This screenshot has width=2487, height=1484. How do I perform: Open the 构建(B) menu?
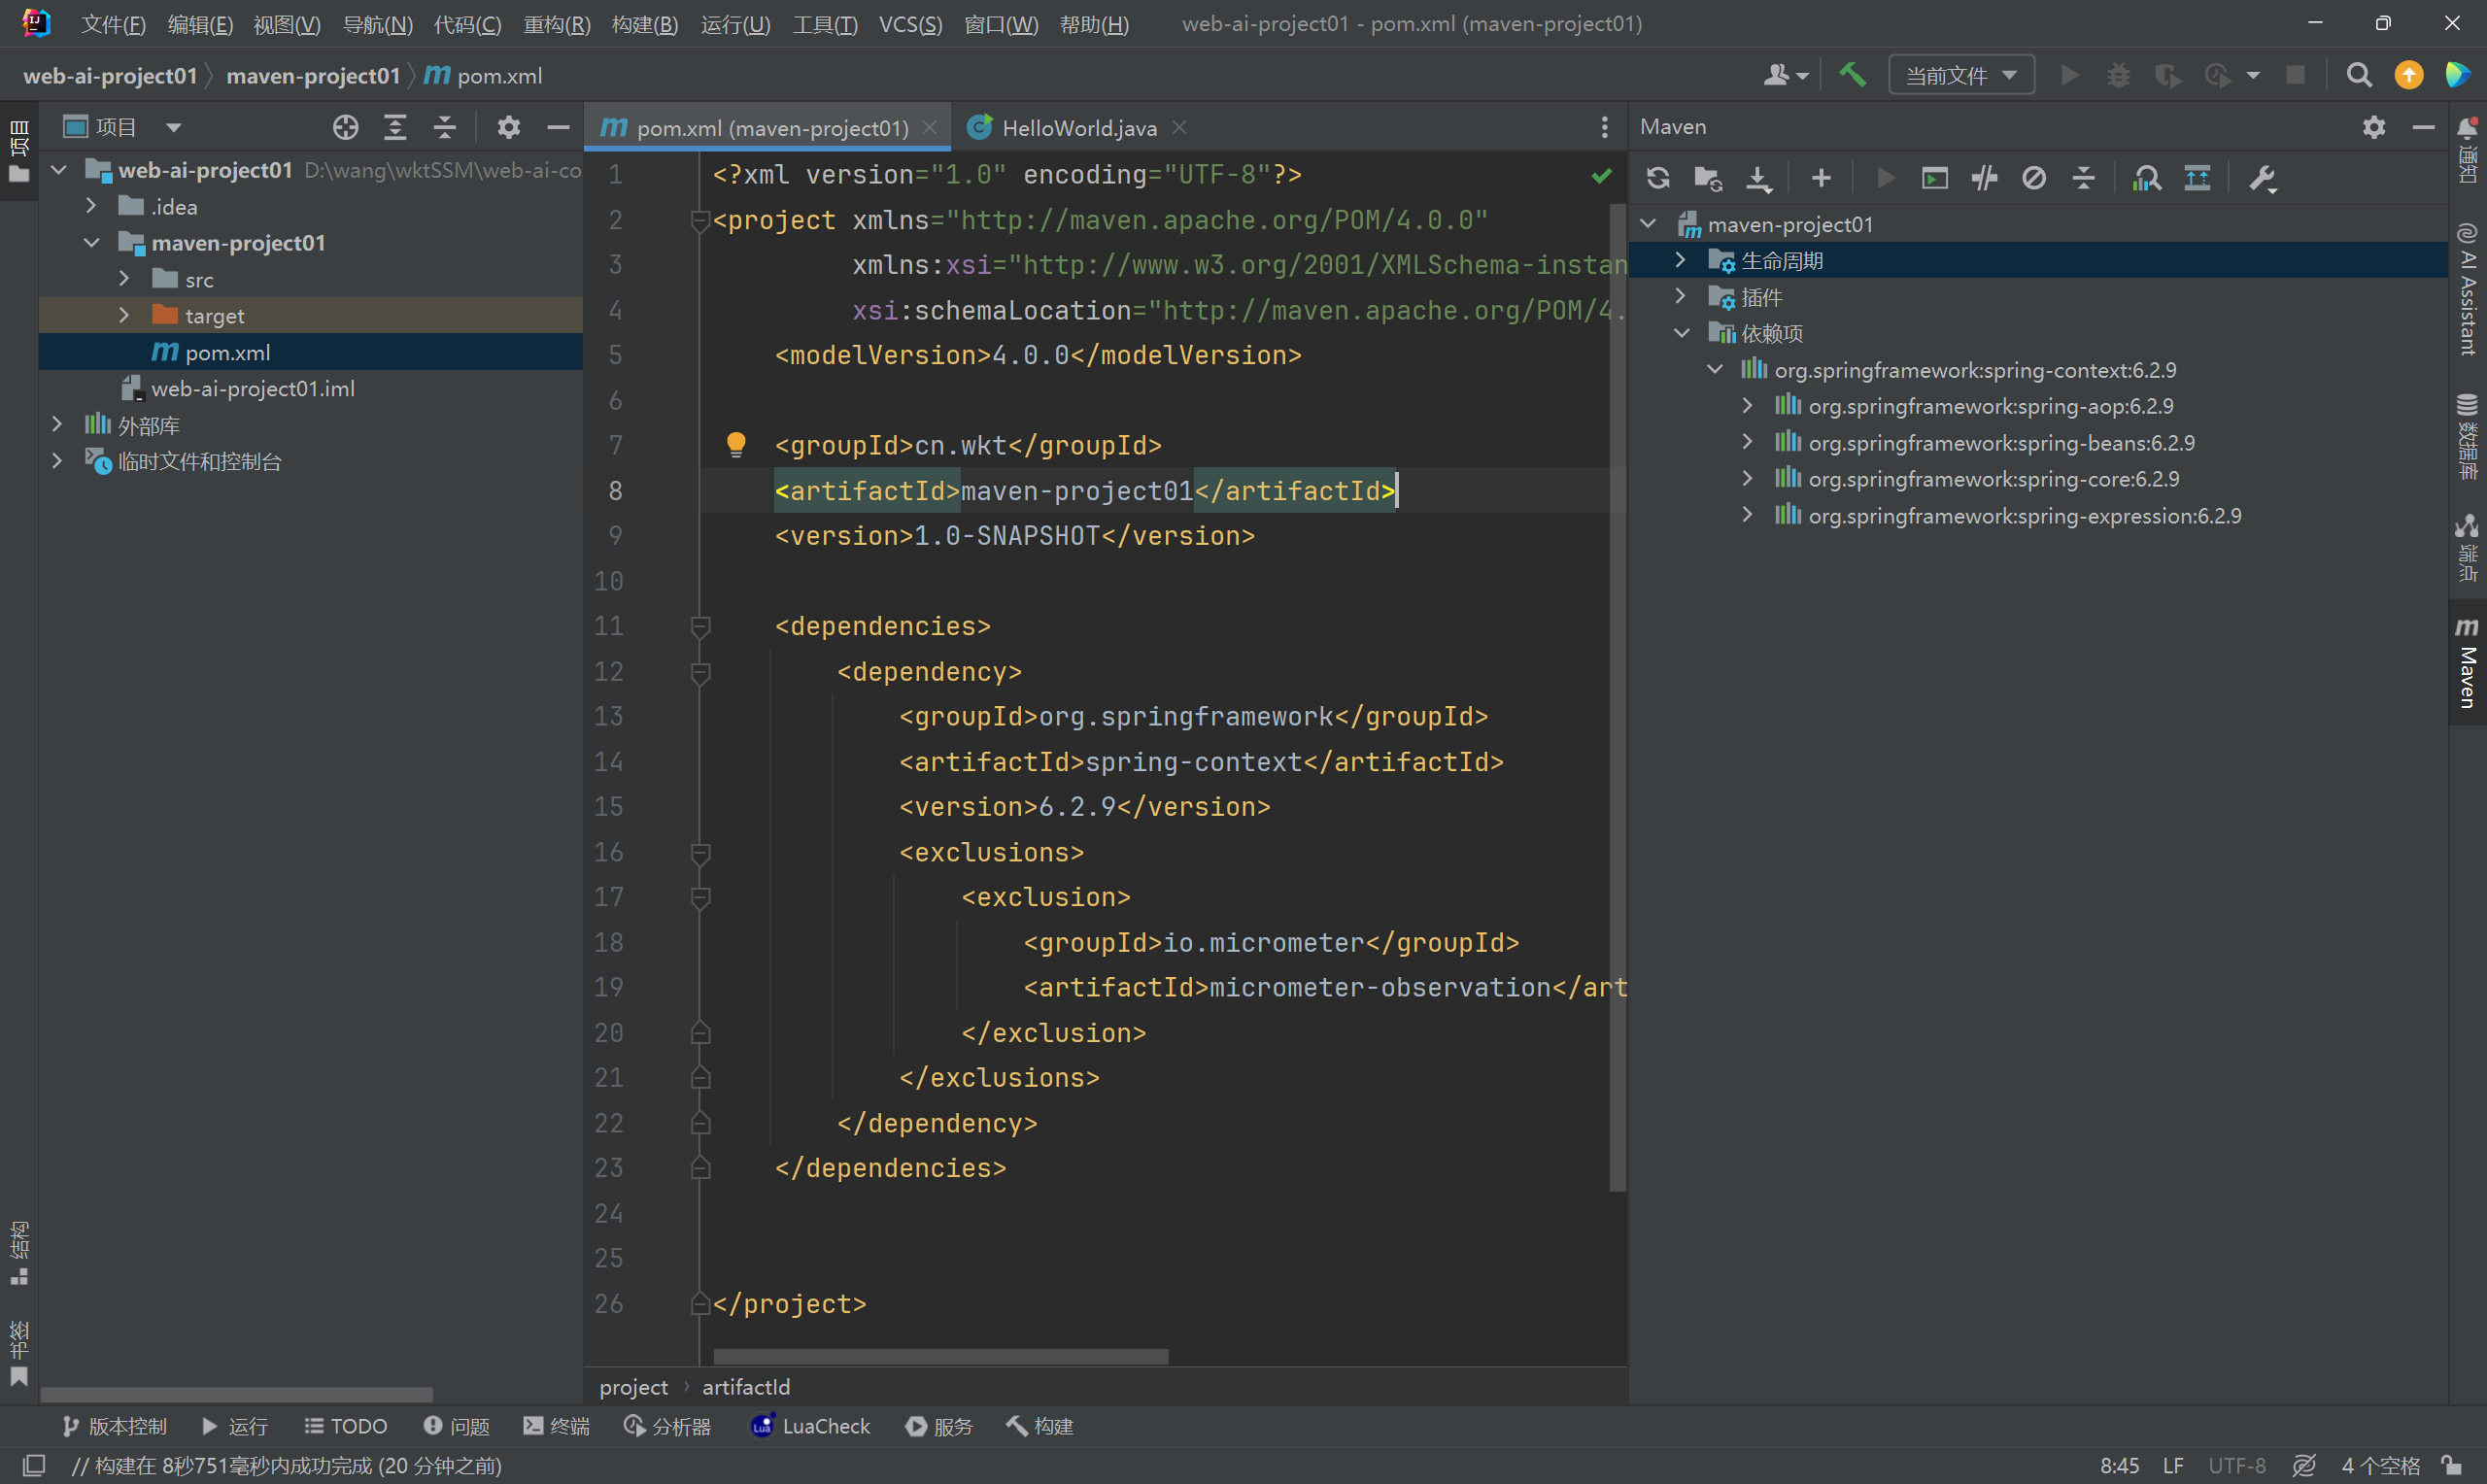point(644,24)
